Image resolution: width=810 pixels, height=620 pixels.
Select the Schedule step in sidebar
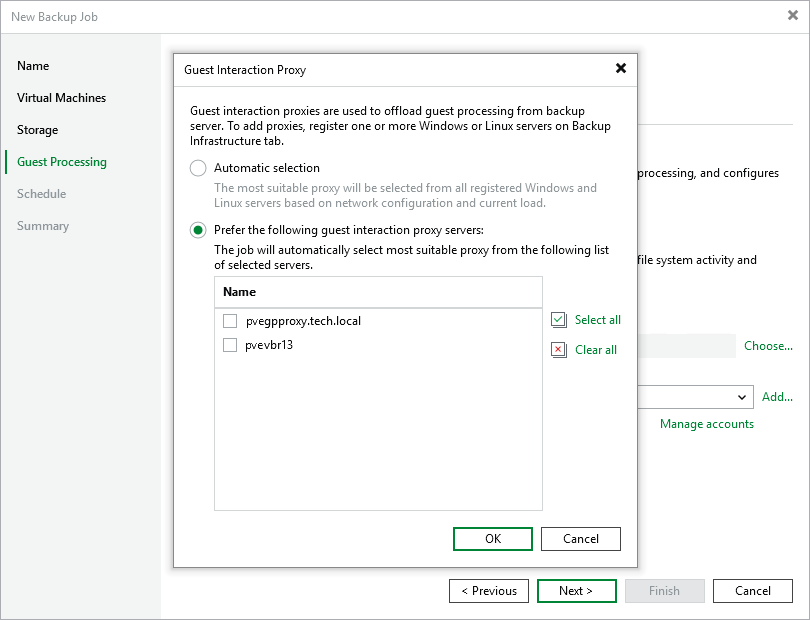pyautogui.click(x=41, y=194)
